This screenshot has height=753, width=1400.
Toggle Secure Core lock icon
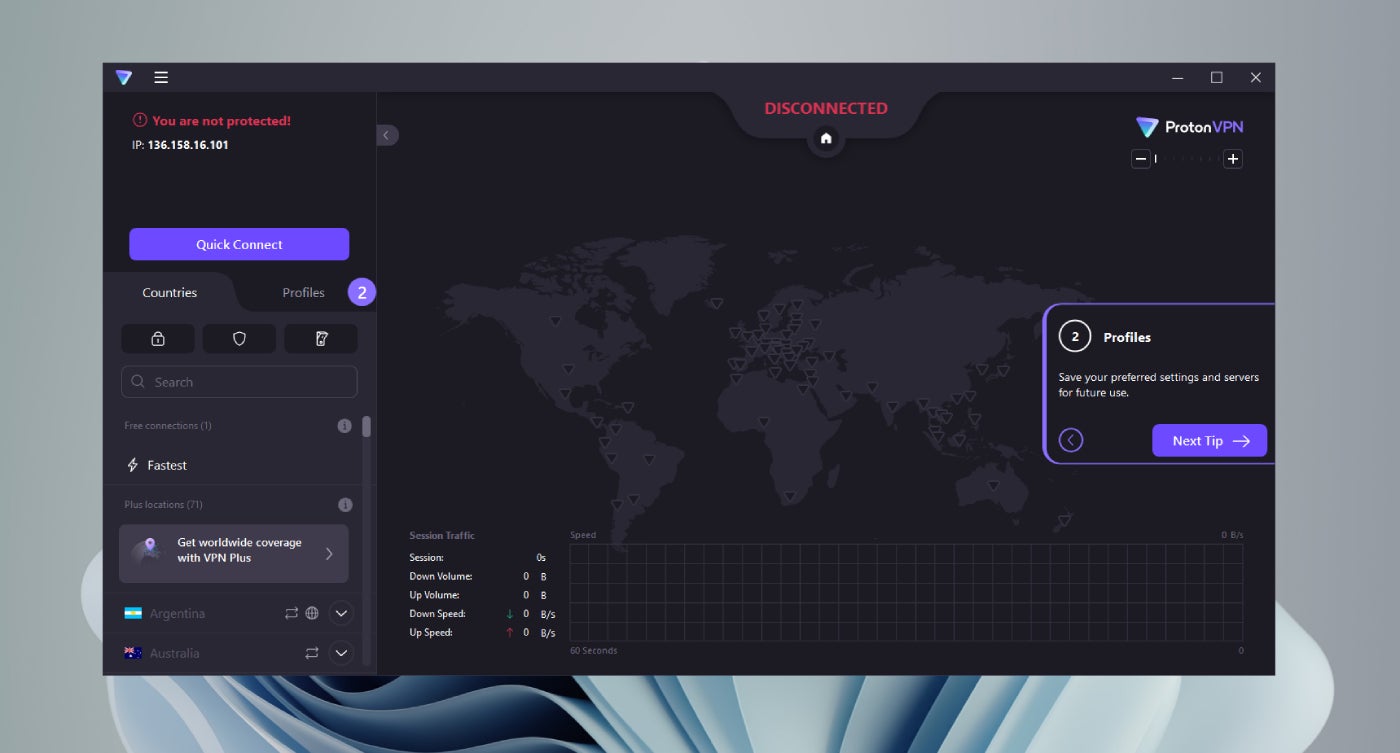pyautogui.click(x=158, y=339)
